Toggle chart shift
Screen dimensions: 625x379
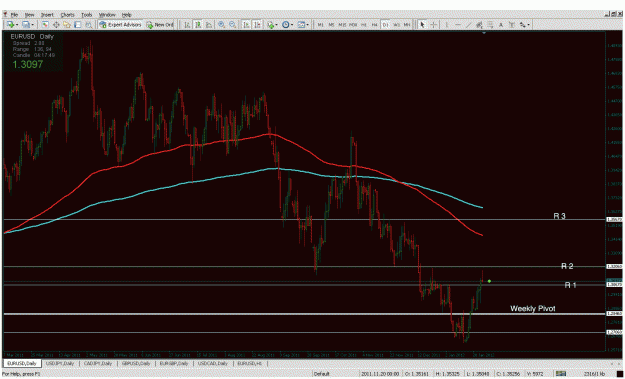pyautogui.click(x=257, y=25)
